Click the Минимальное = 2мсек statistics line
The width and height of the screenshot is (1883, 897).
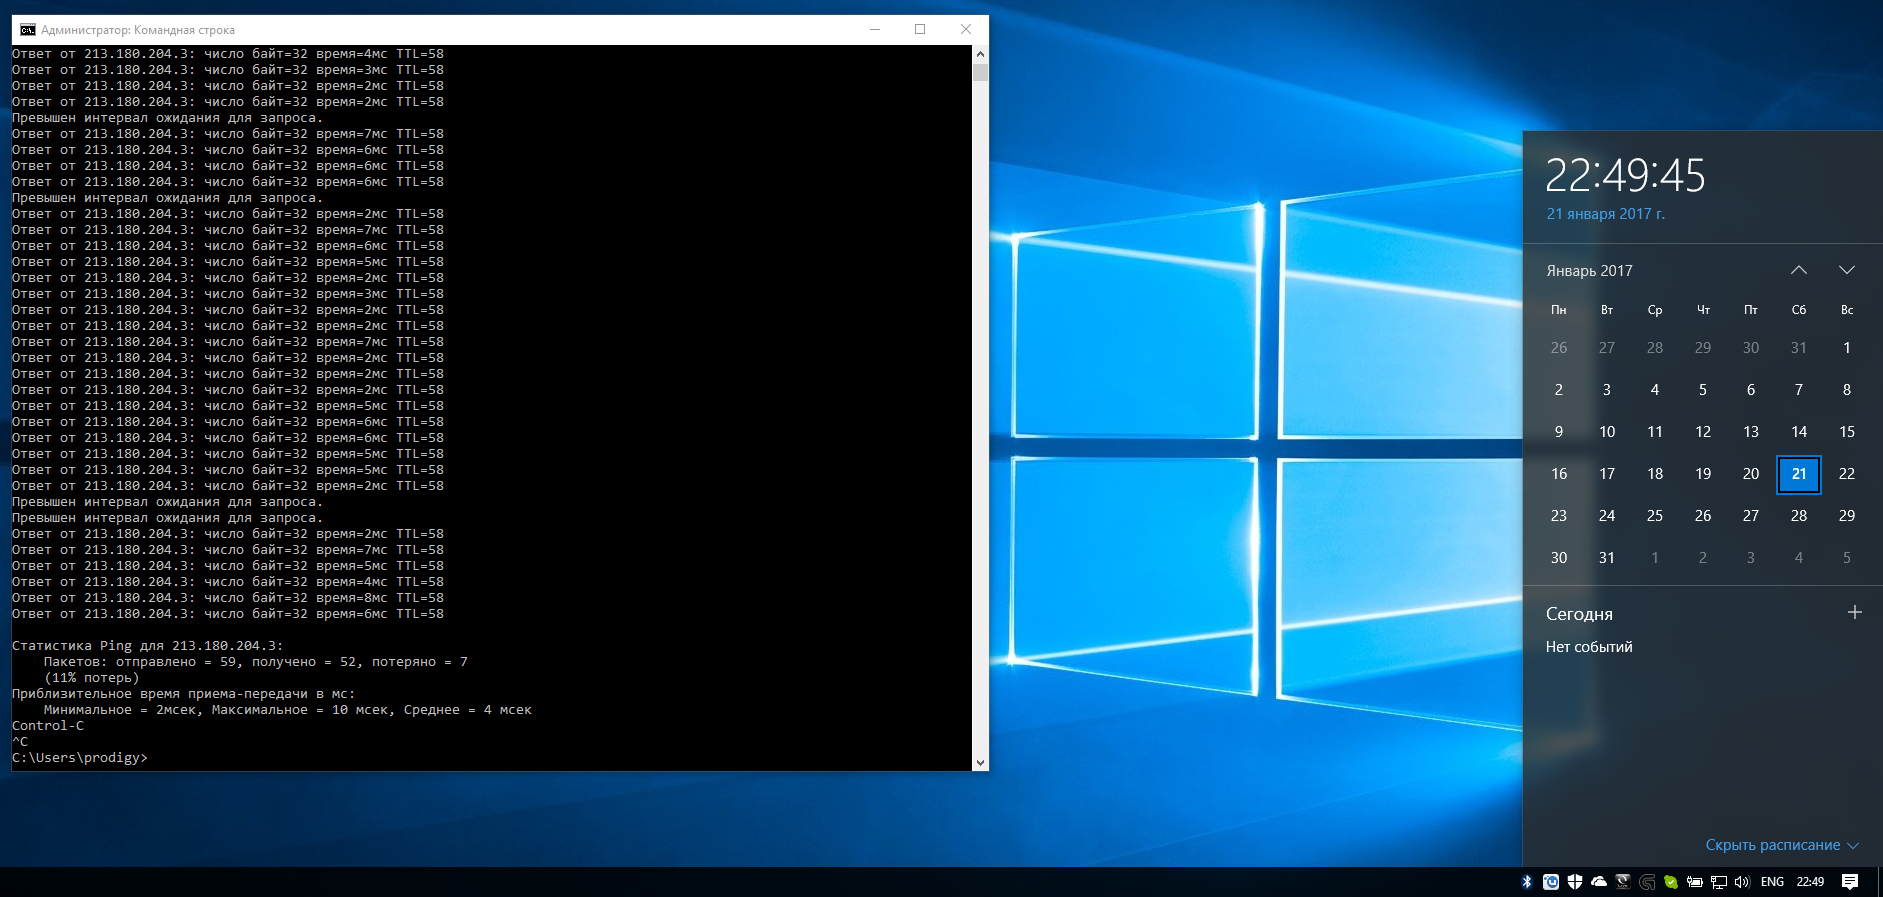[288, 710]
